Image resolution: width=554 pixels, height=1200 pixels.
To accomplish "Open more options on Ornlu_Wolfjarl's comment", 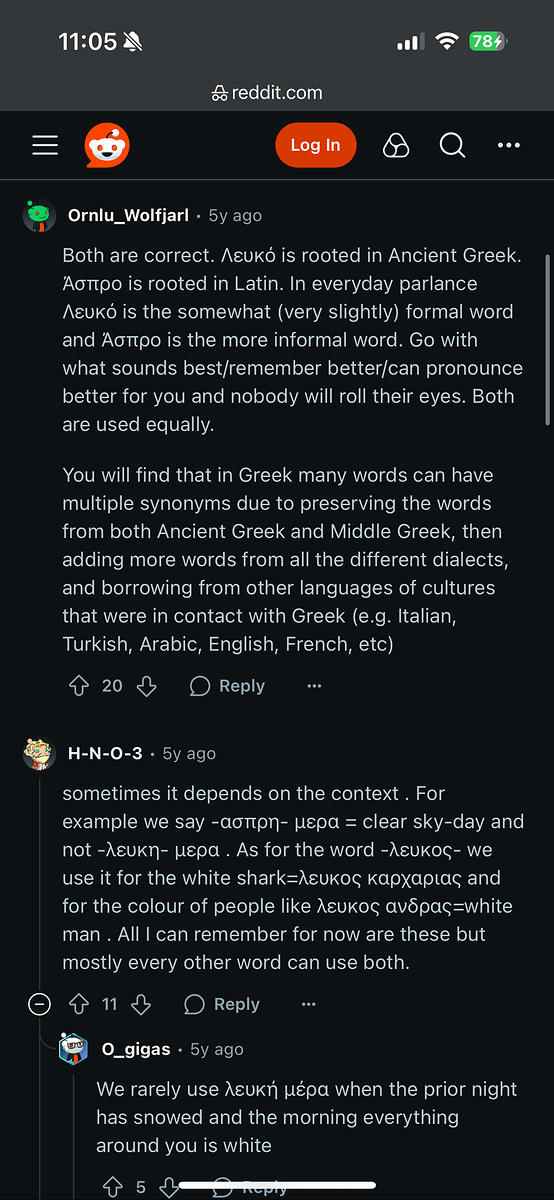I will tap(314, 686).
